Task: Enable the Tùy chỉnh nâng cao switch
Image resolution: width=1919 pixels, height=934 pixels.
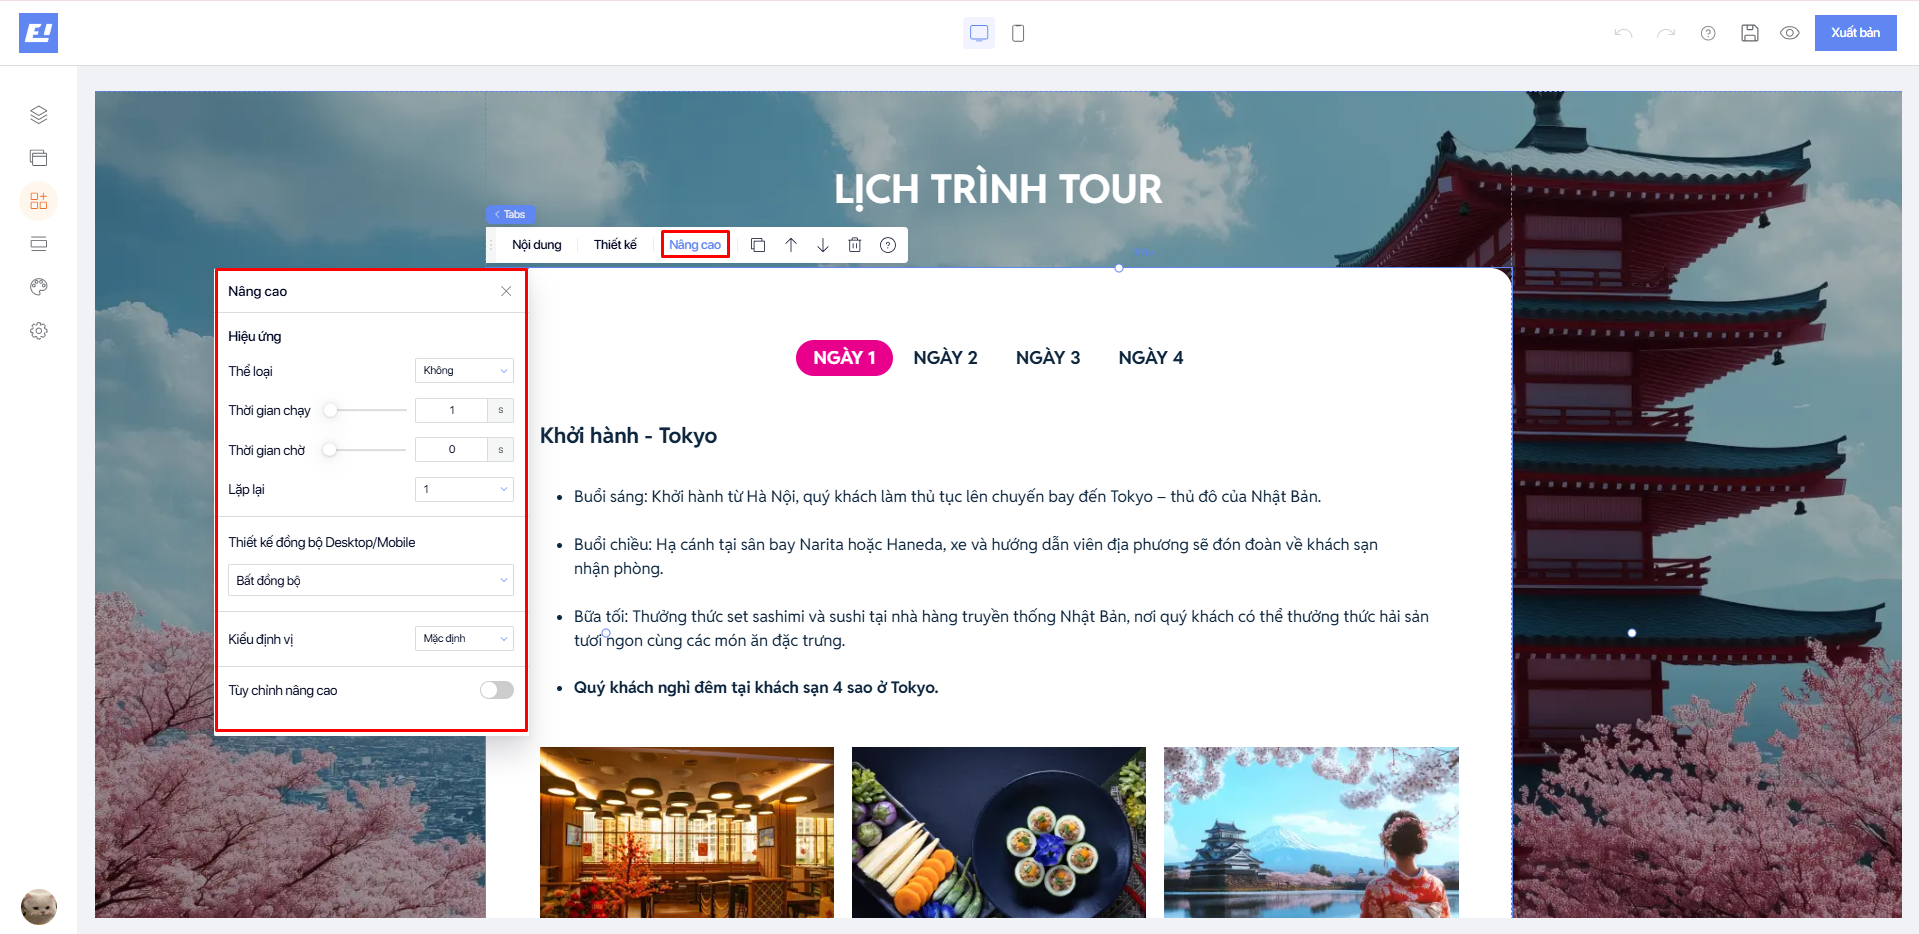Action: [496, 690]
